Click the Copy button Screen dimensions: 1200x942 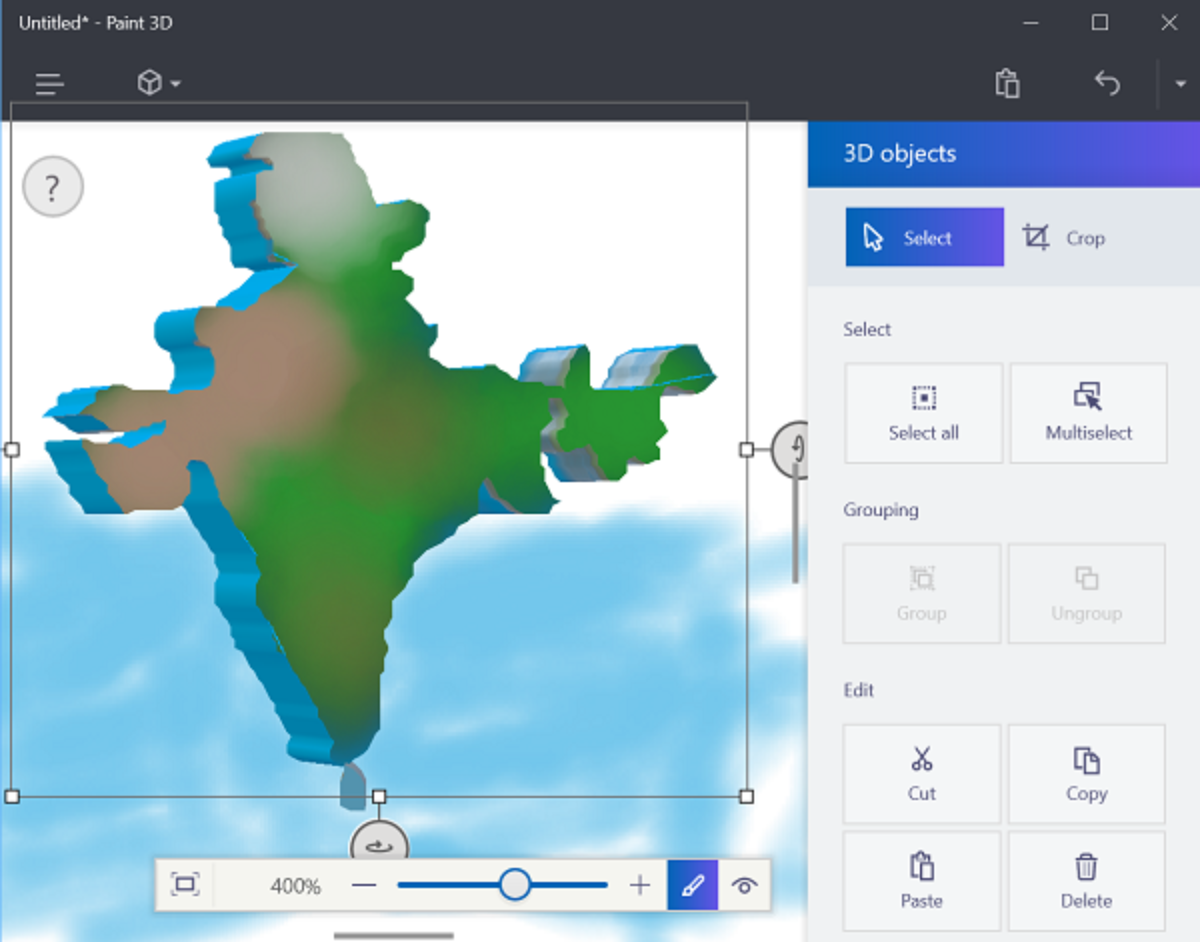[1086, 774]
